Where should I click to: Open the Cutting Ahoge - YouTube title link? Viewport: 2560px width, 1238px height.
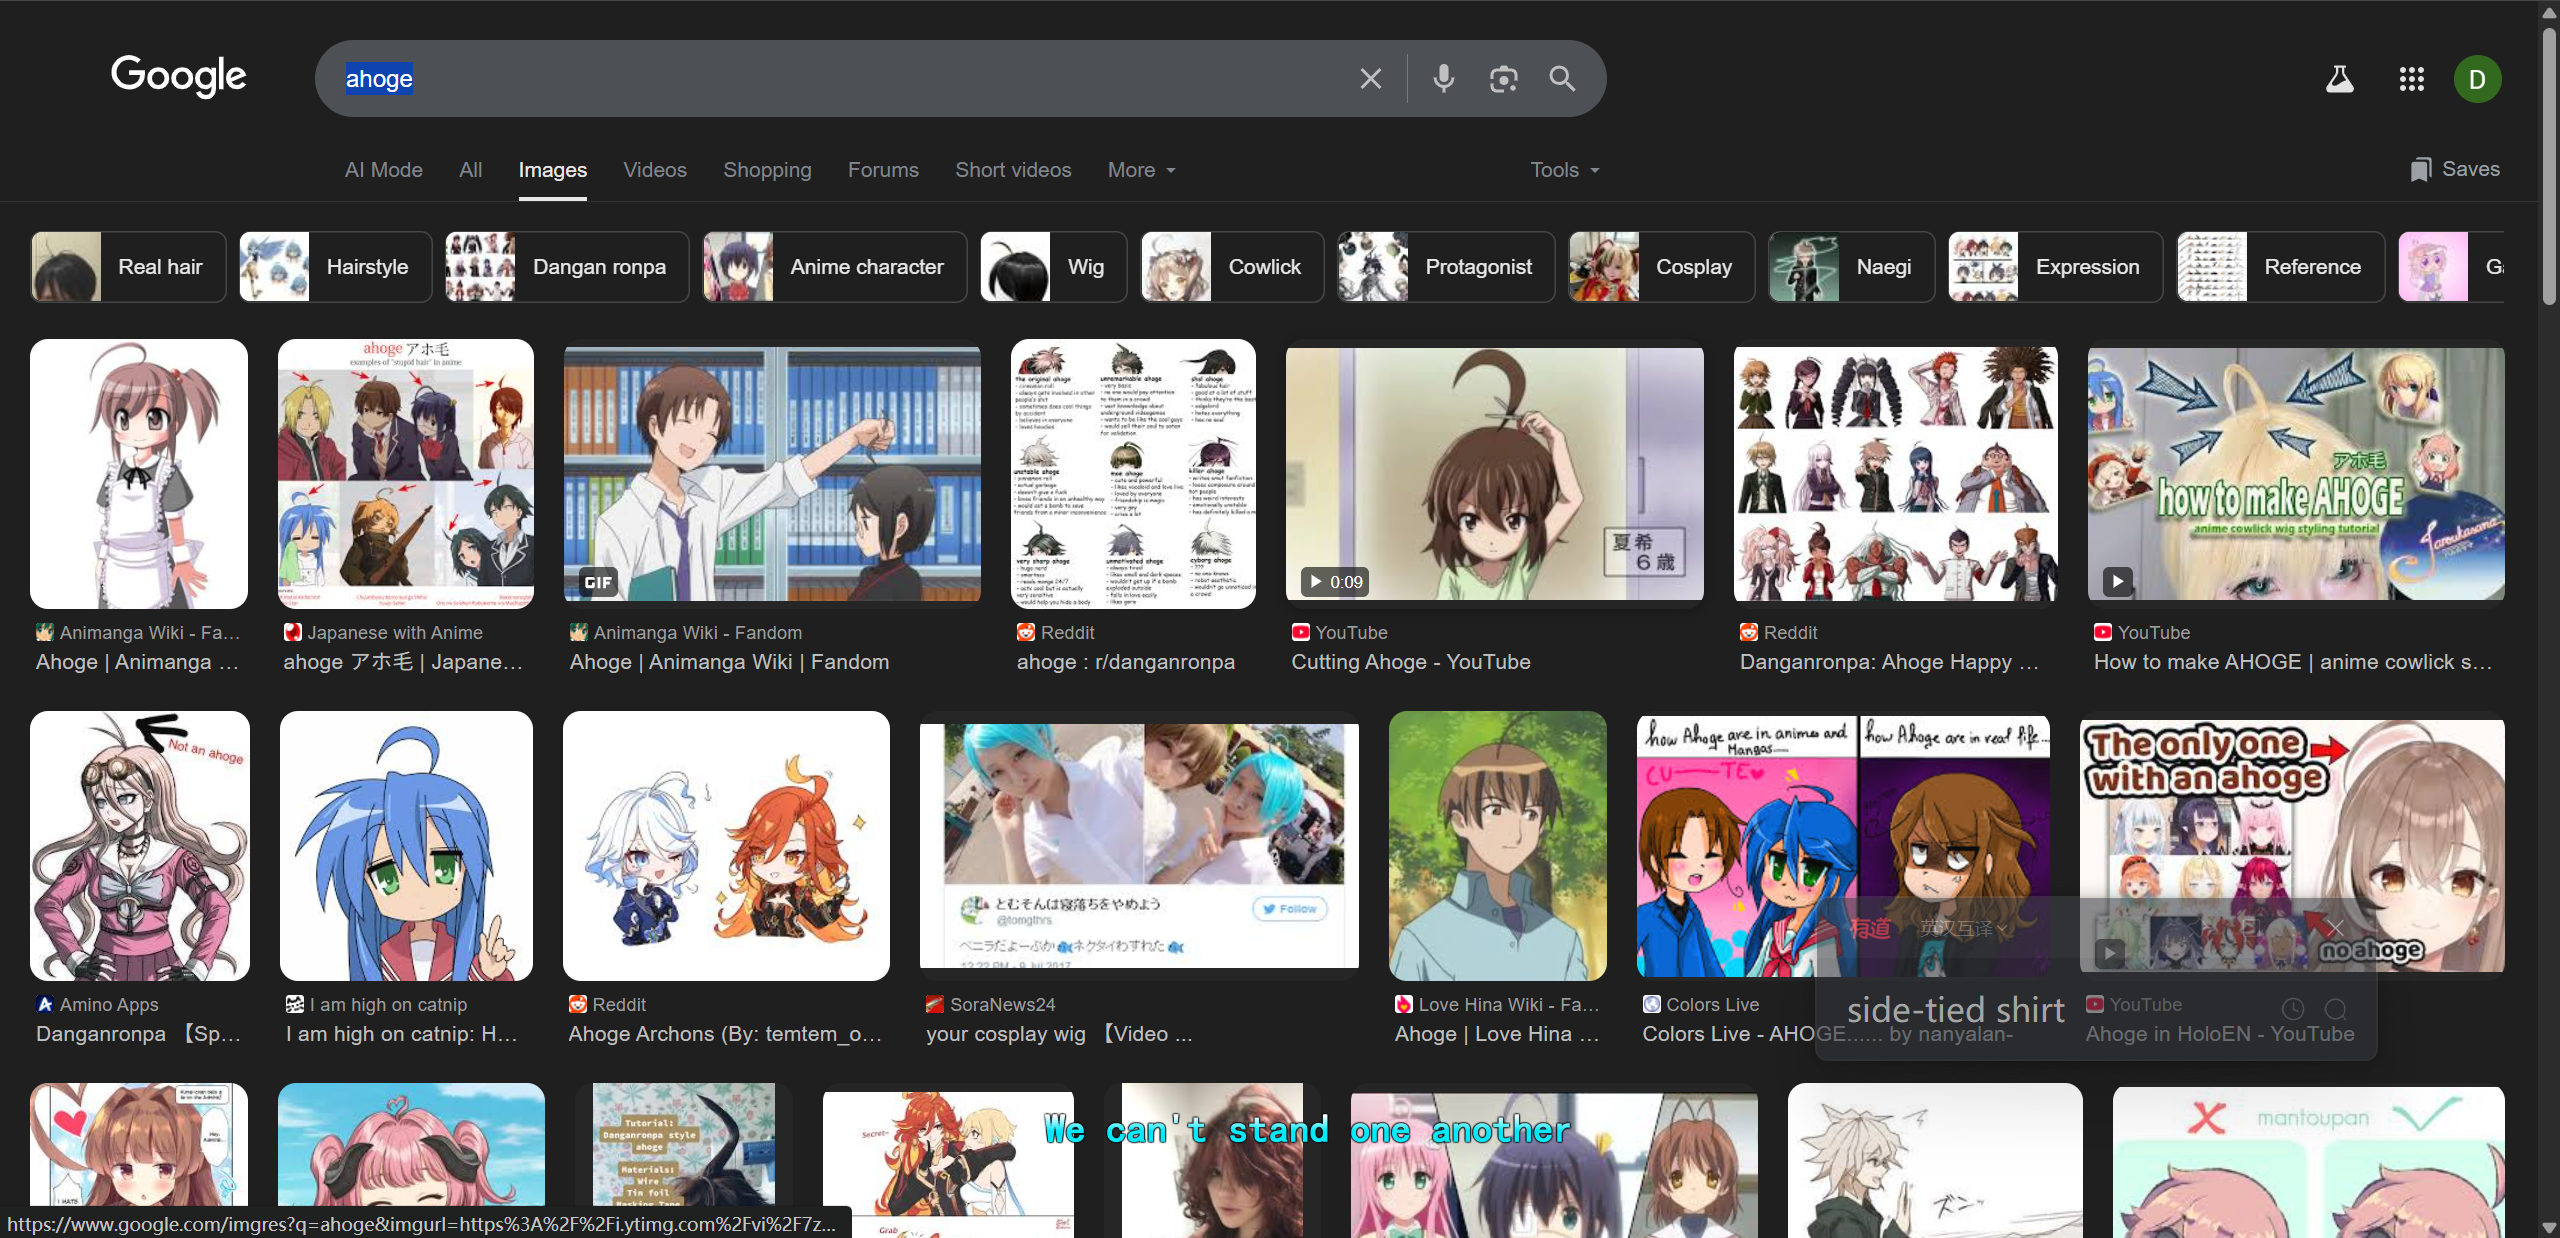(x=1411, y=662)
